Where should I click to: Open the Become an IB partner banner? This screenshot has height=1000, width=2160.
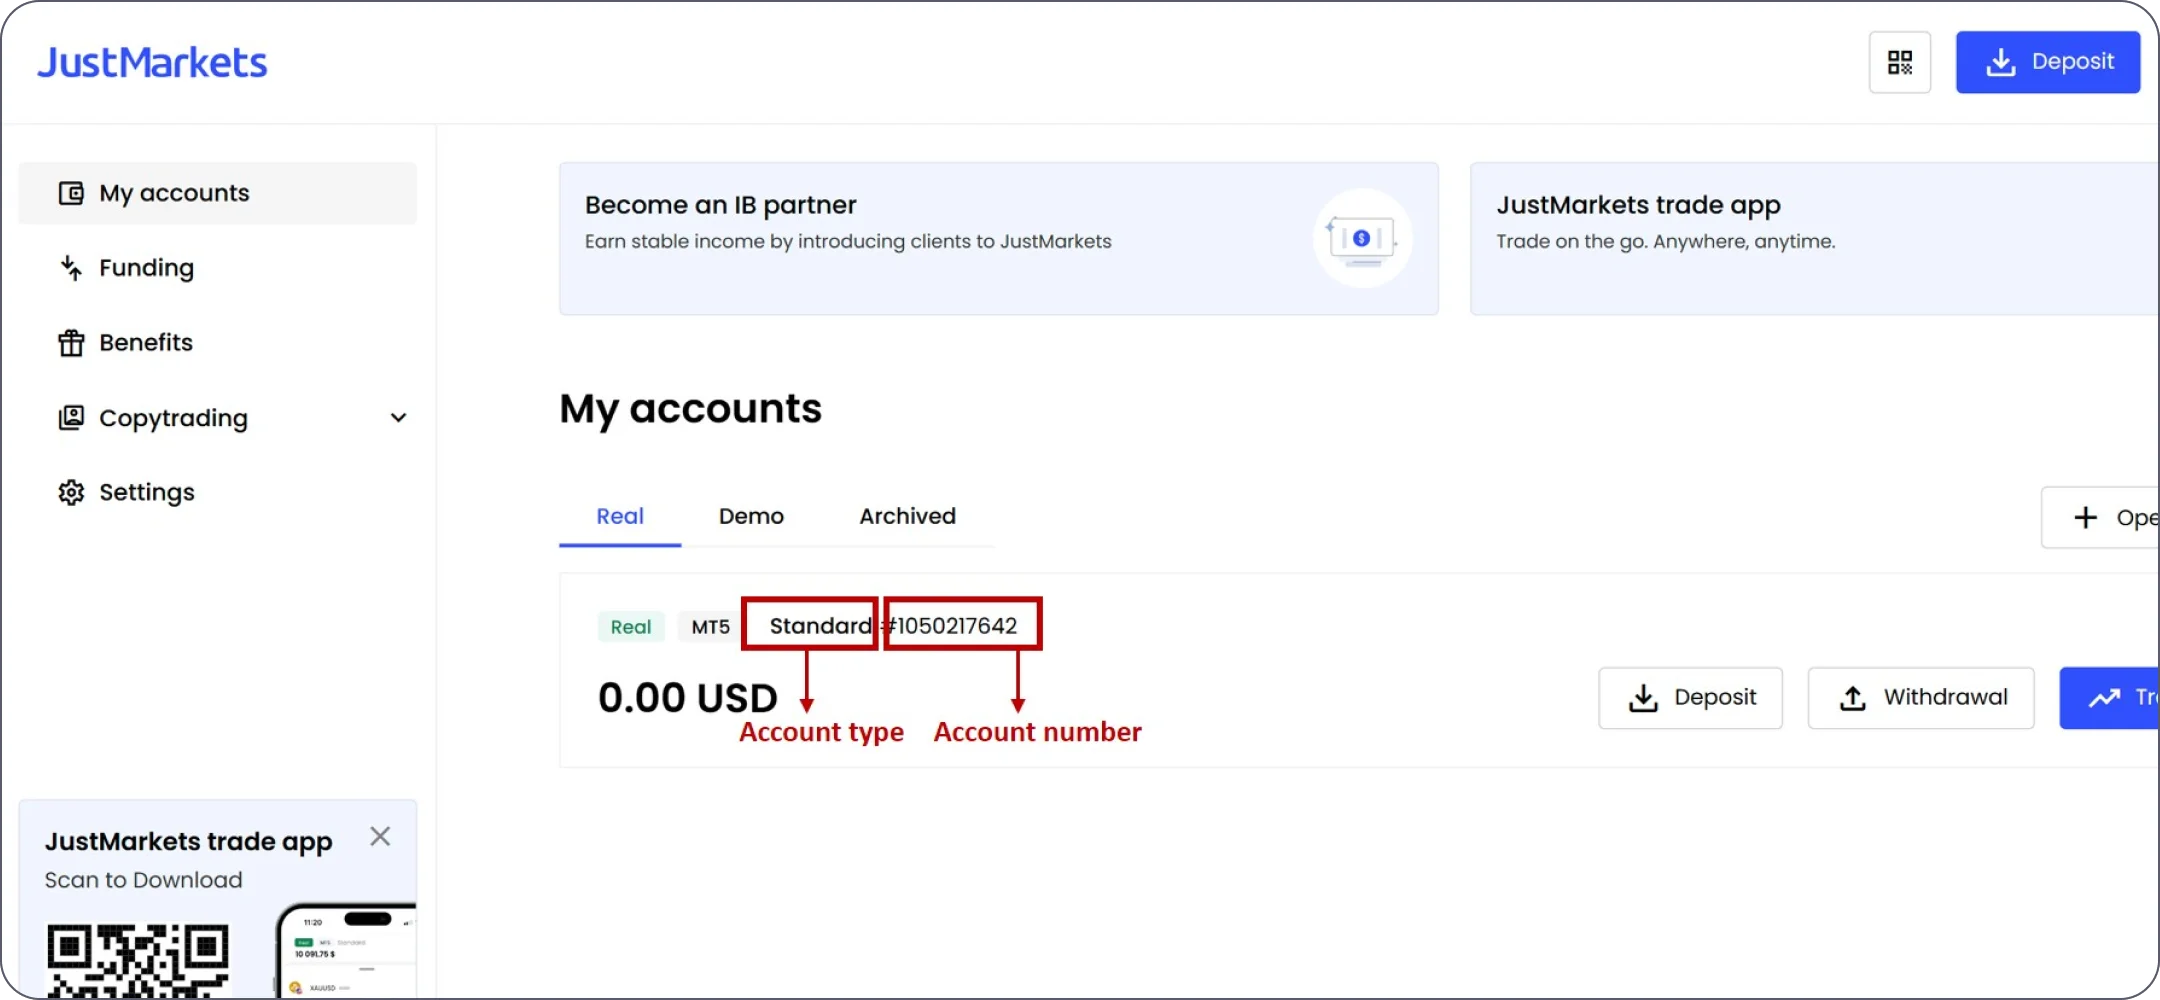pos(998,239)
